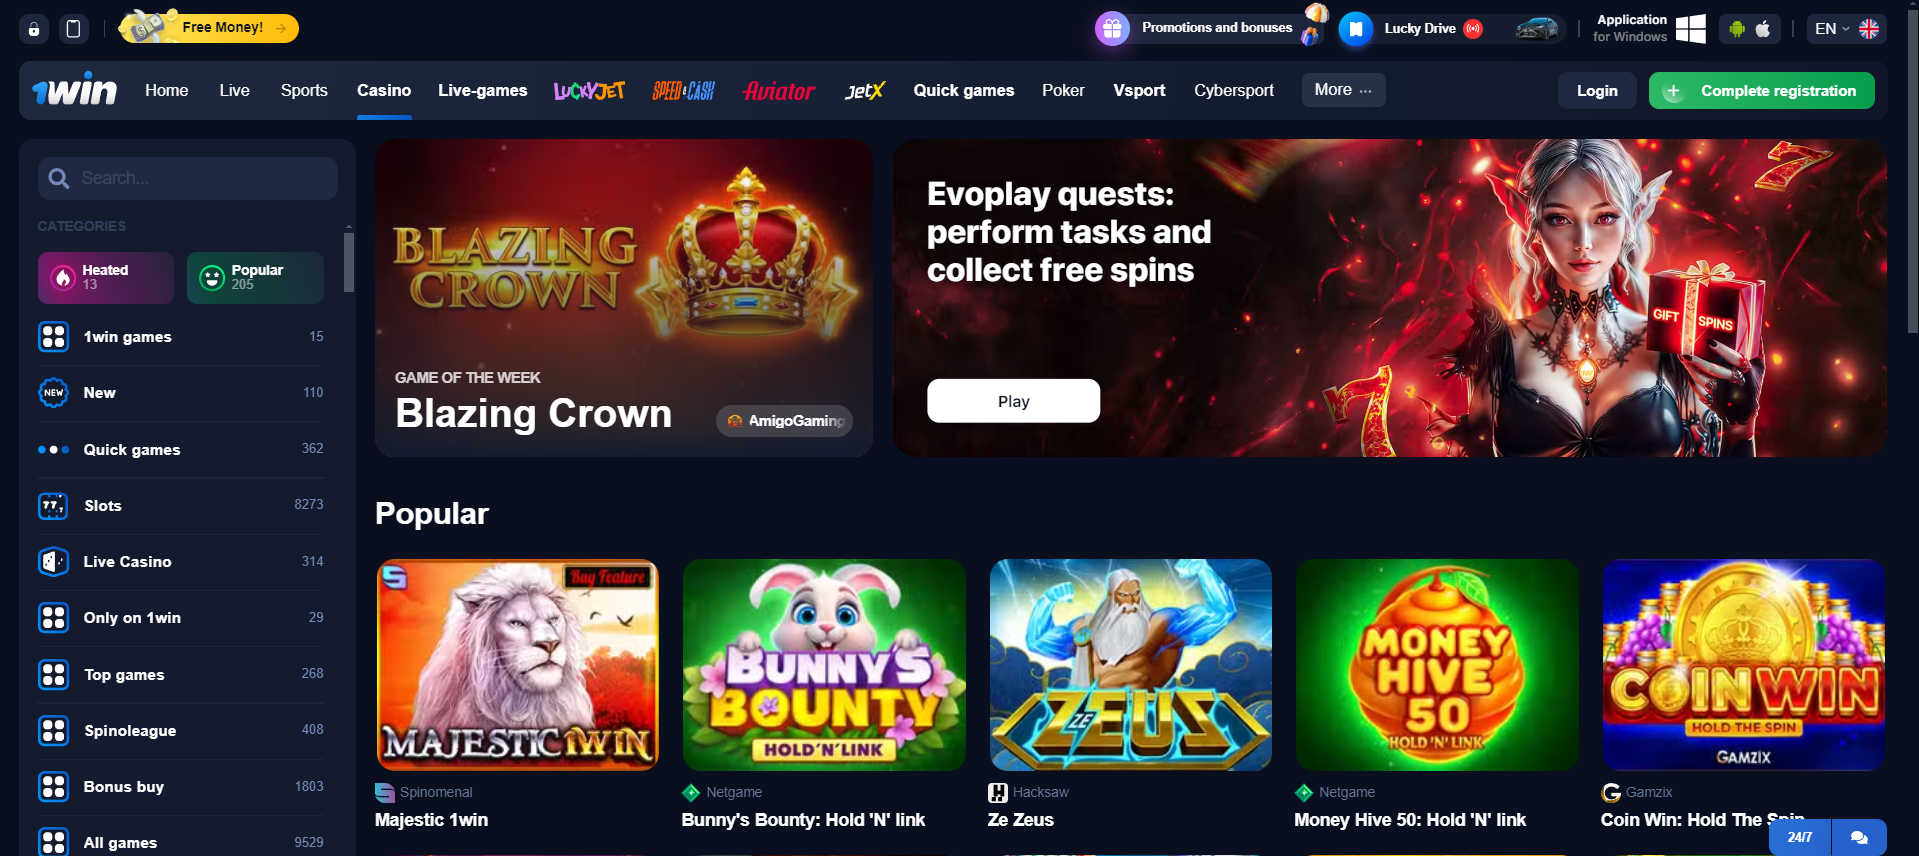
Task: Click the 1win logo
Action: tap(75, 90)
